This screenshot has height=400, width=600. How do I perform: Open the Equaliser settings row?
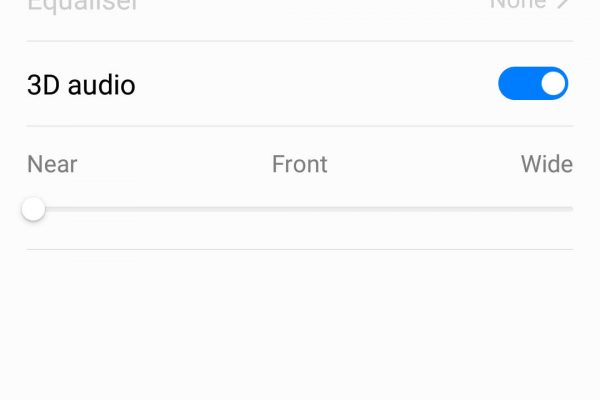click(x=300, y=10)
